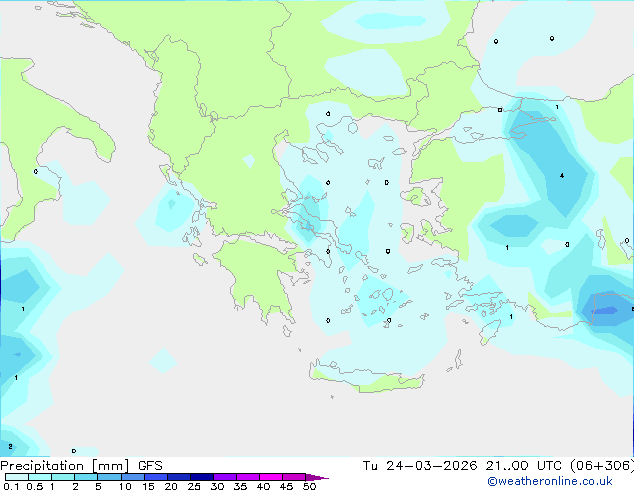
Task: Select the 0.5–1 mm legend swatch
Action: pyautogui.click(x=40, y=477)
